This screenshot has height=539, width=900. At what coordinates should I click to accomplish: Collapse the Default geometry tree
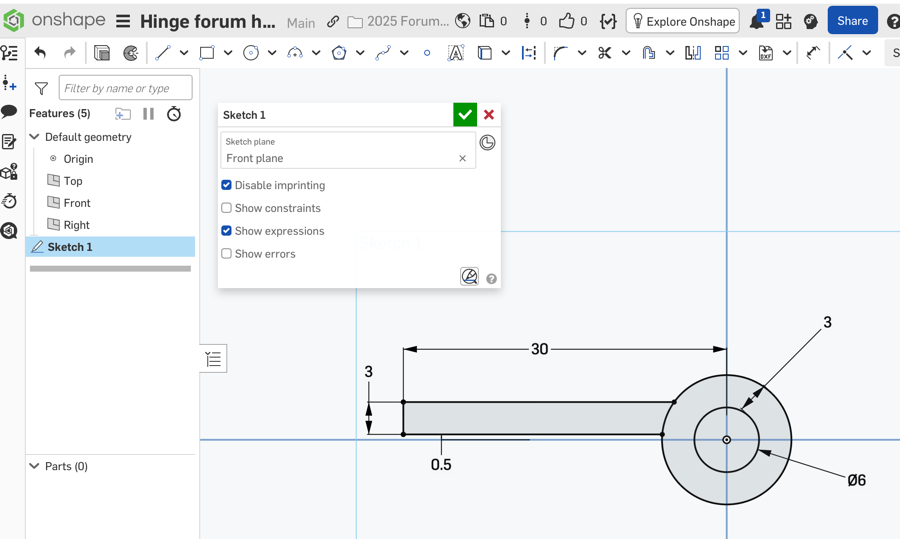pyautogui.click(x=35, y=137)
